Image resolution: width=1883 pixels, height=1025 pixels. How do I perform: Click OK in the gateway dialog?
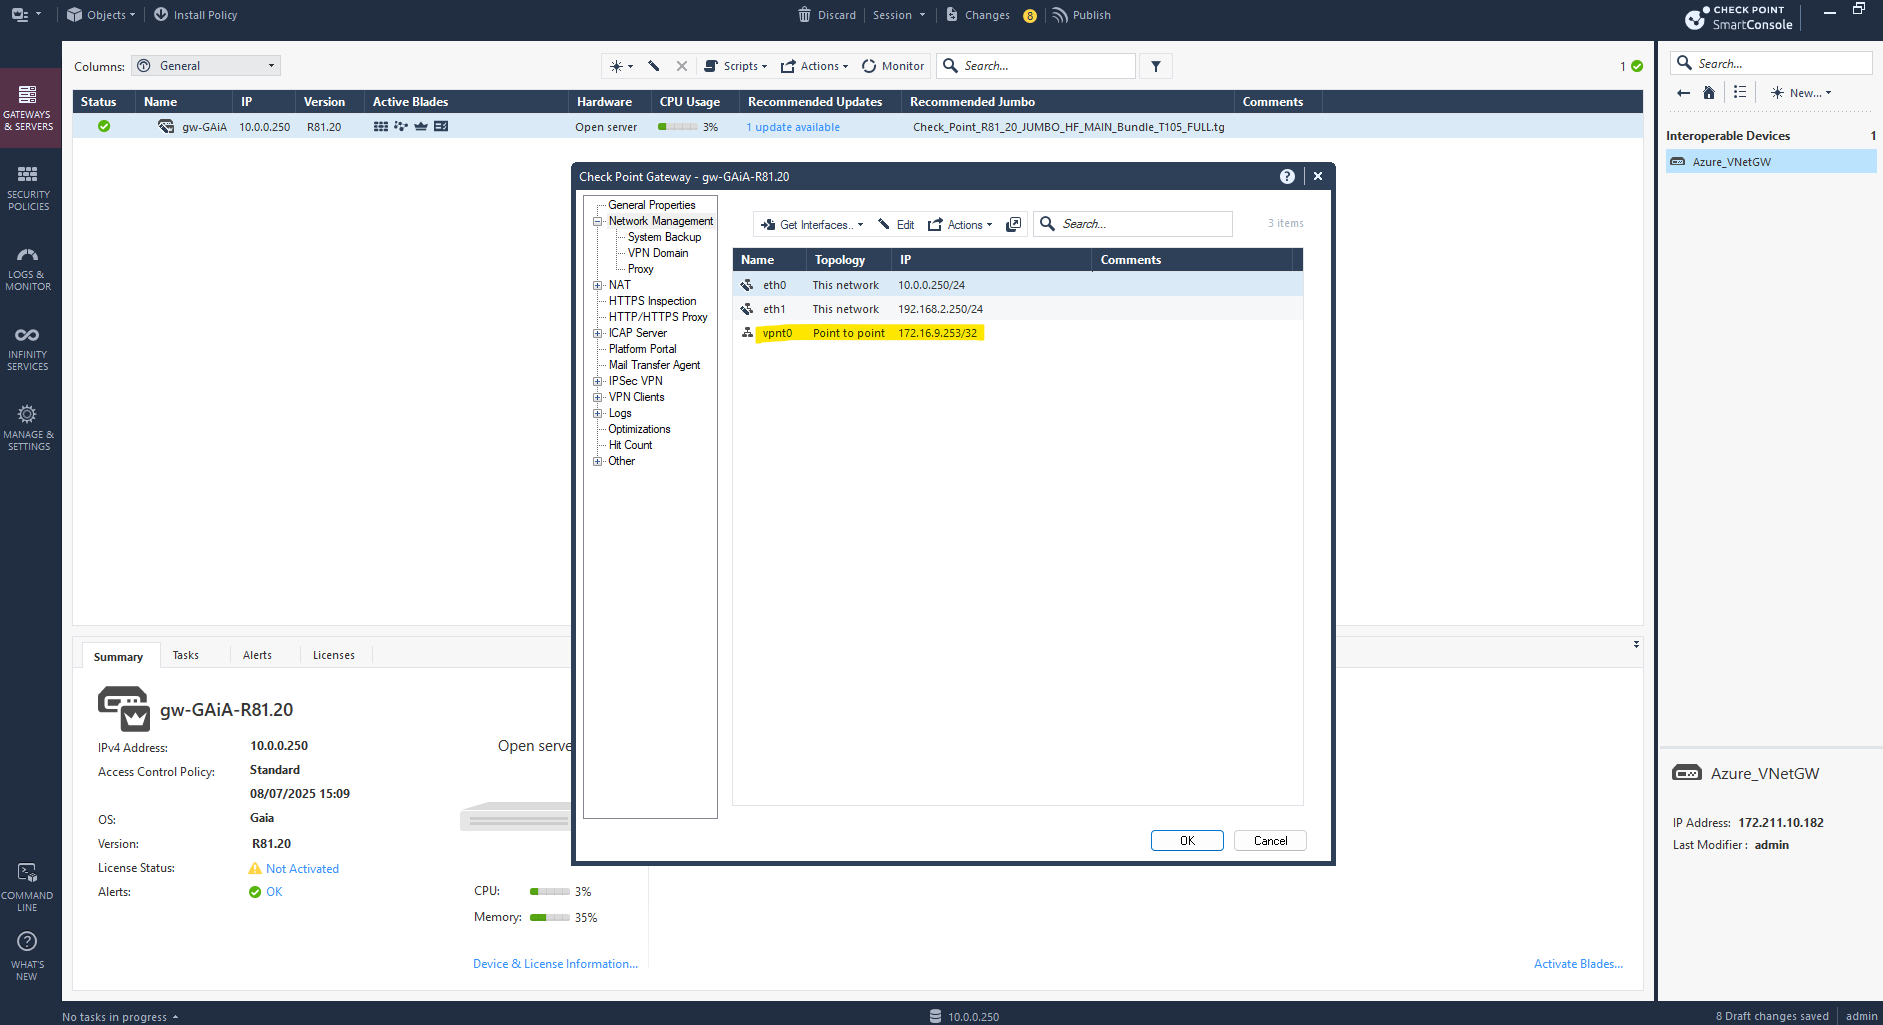coord(1187,840)
